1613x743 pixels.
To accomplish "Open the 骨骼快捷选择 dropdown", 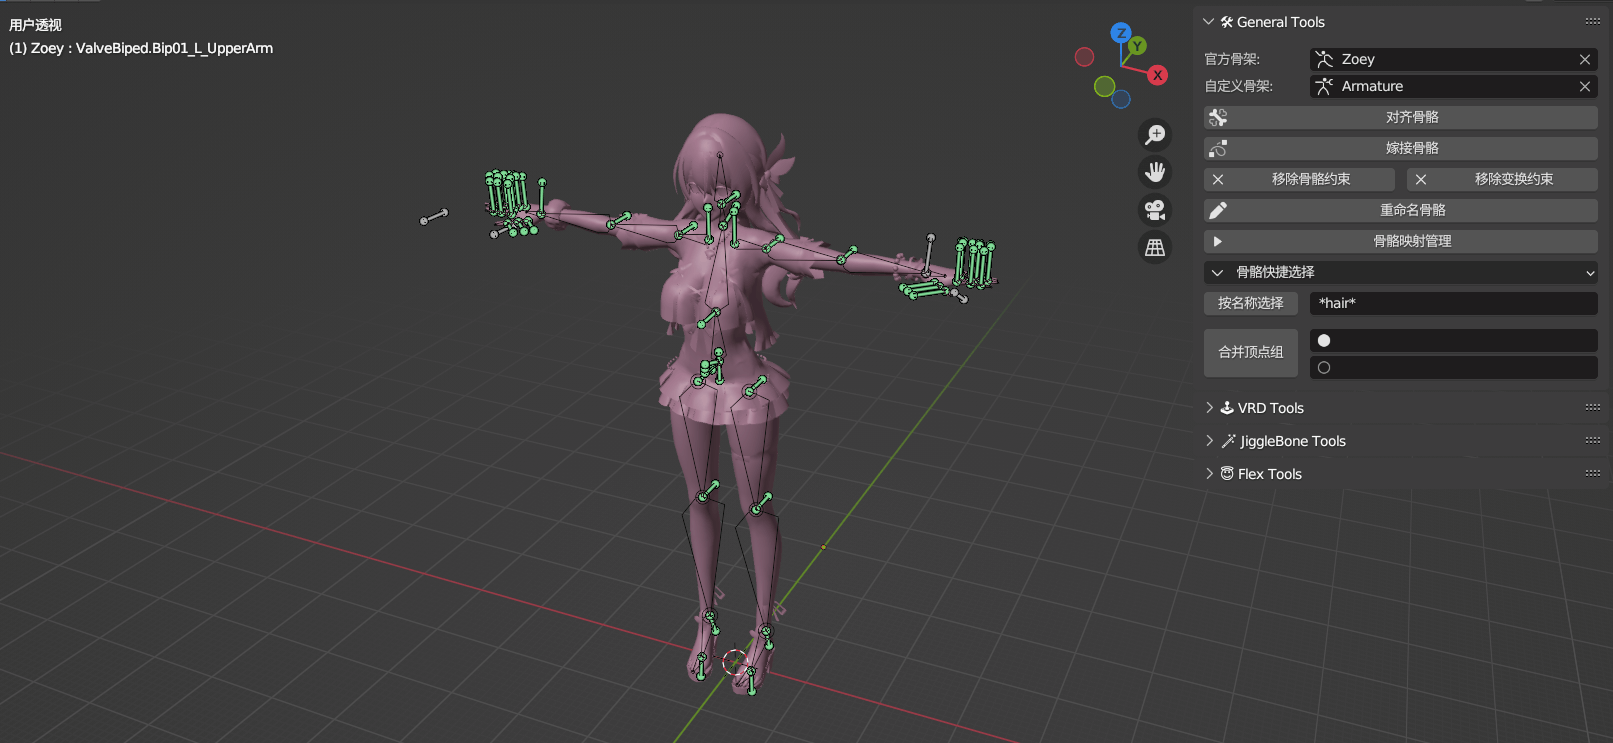I will click(1400, 272).
